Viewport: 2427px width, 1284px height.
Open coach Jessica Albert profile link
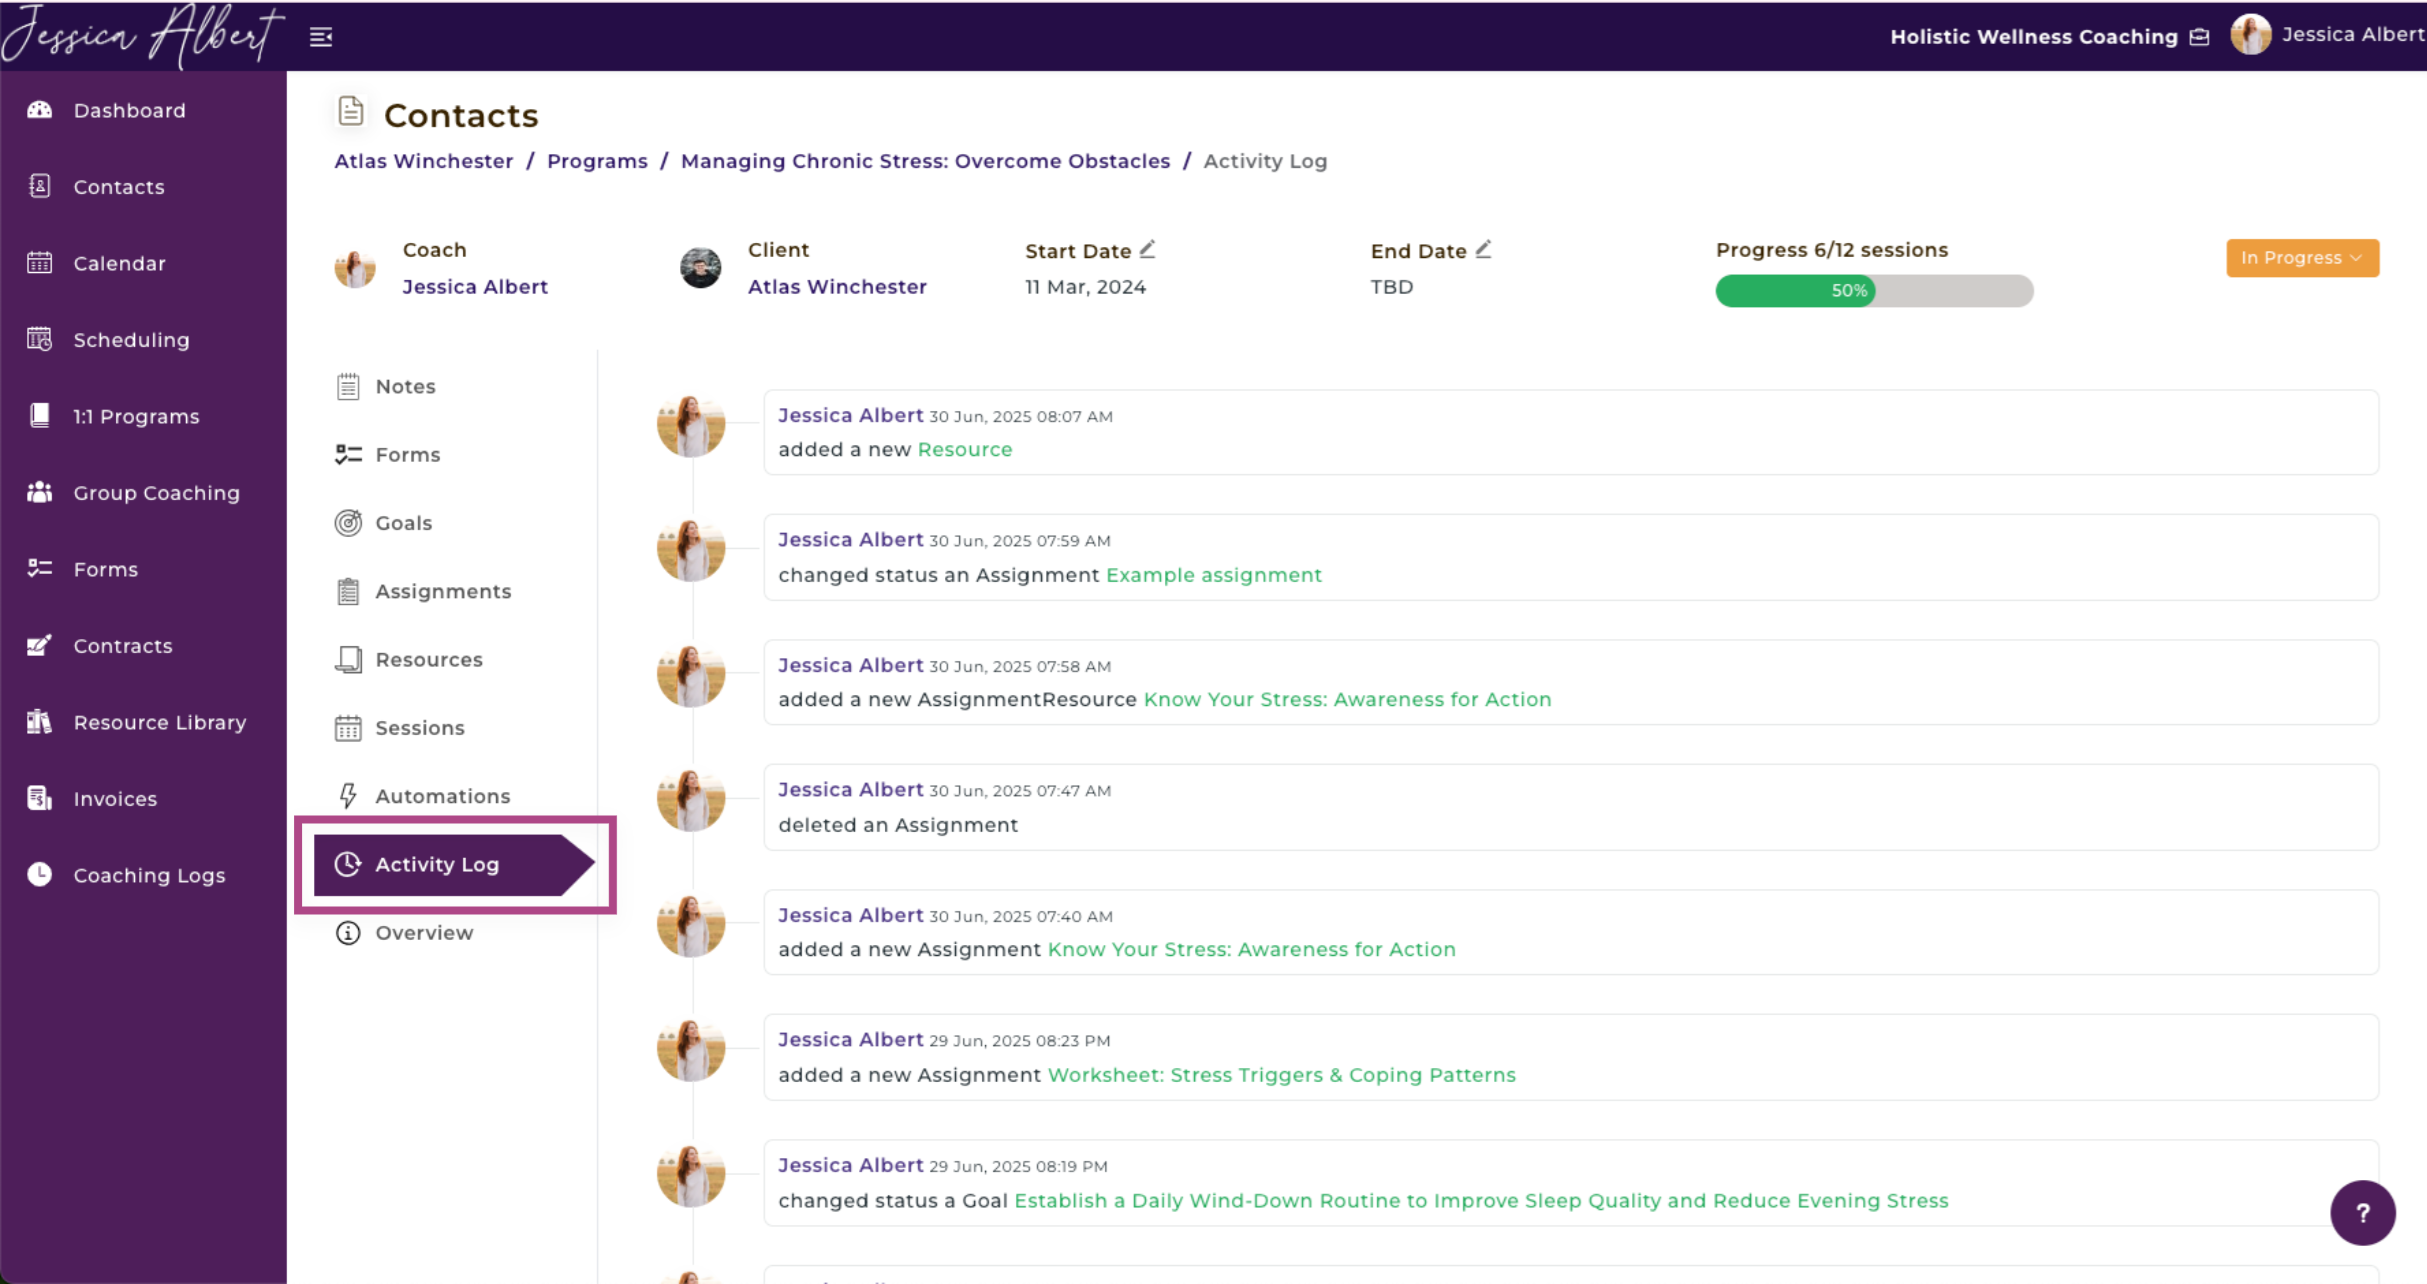(x=475, y=287)
